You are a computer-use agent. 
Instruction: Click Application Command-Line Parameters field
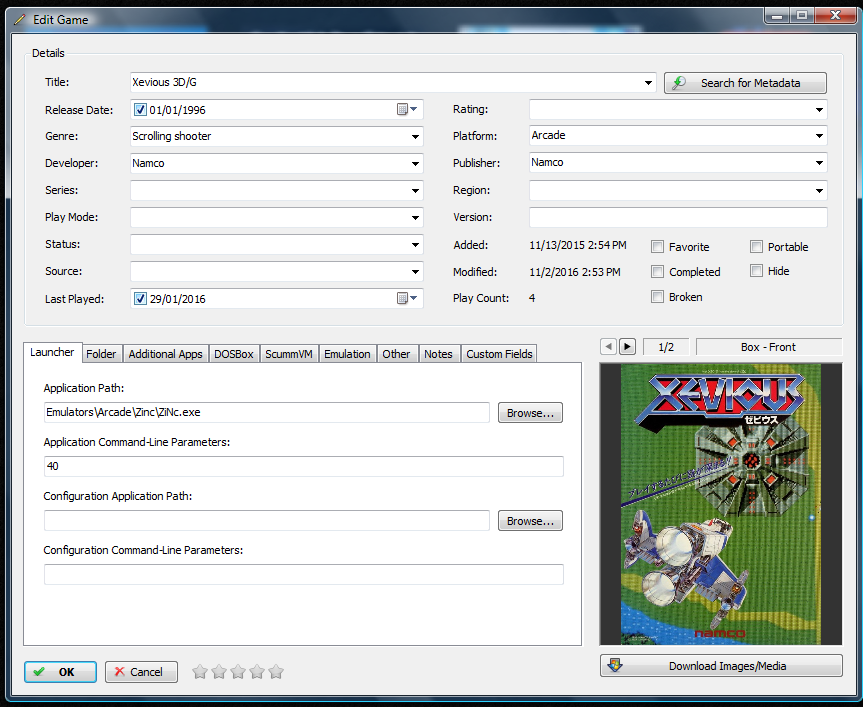(304, 466)
